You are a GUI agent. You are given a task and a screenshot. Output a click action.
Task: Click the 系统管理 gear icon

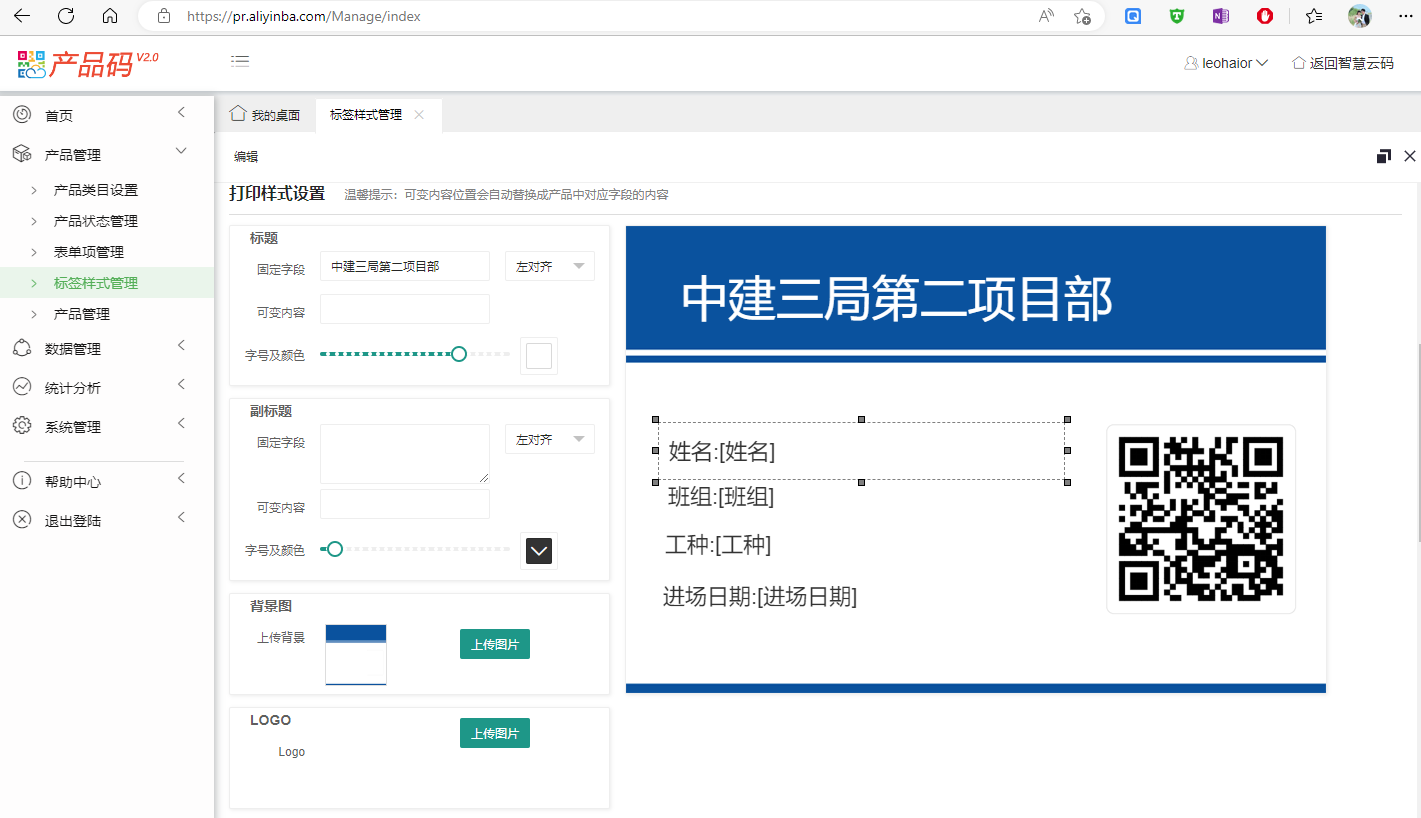coord(22,426)
